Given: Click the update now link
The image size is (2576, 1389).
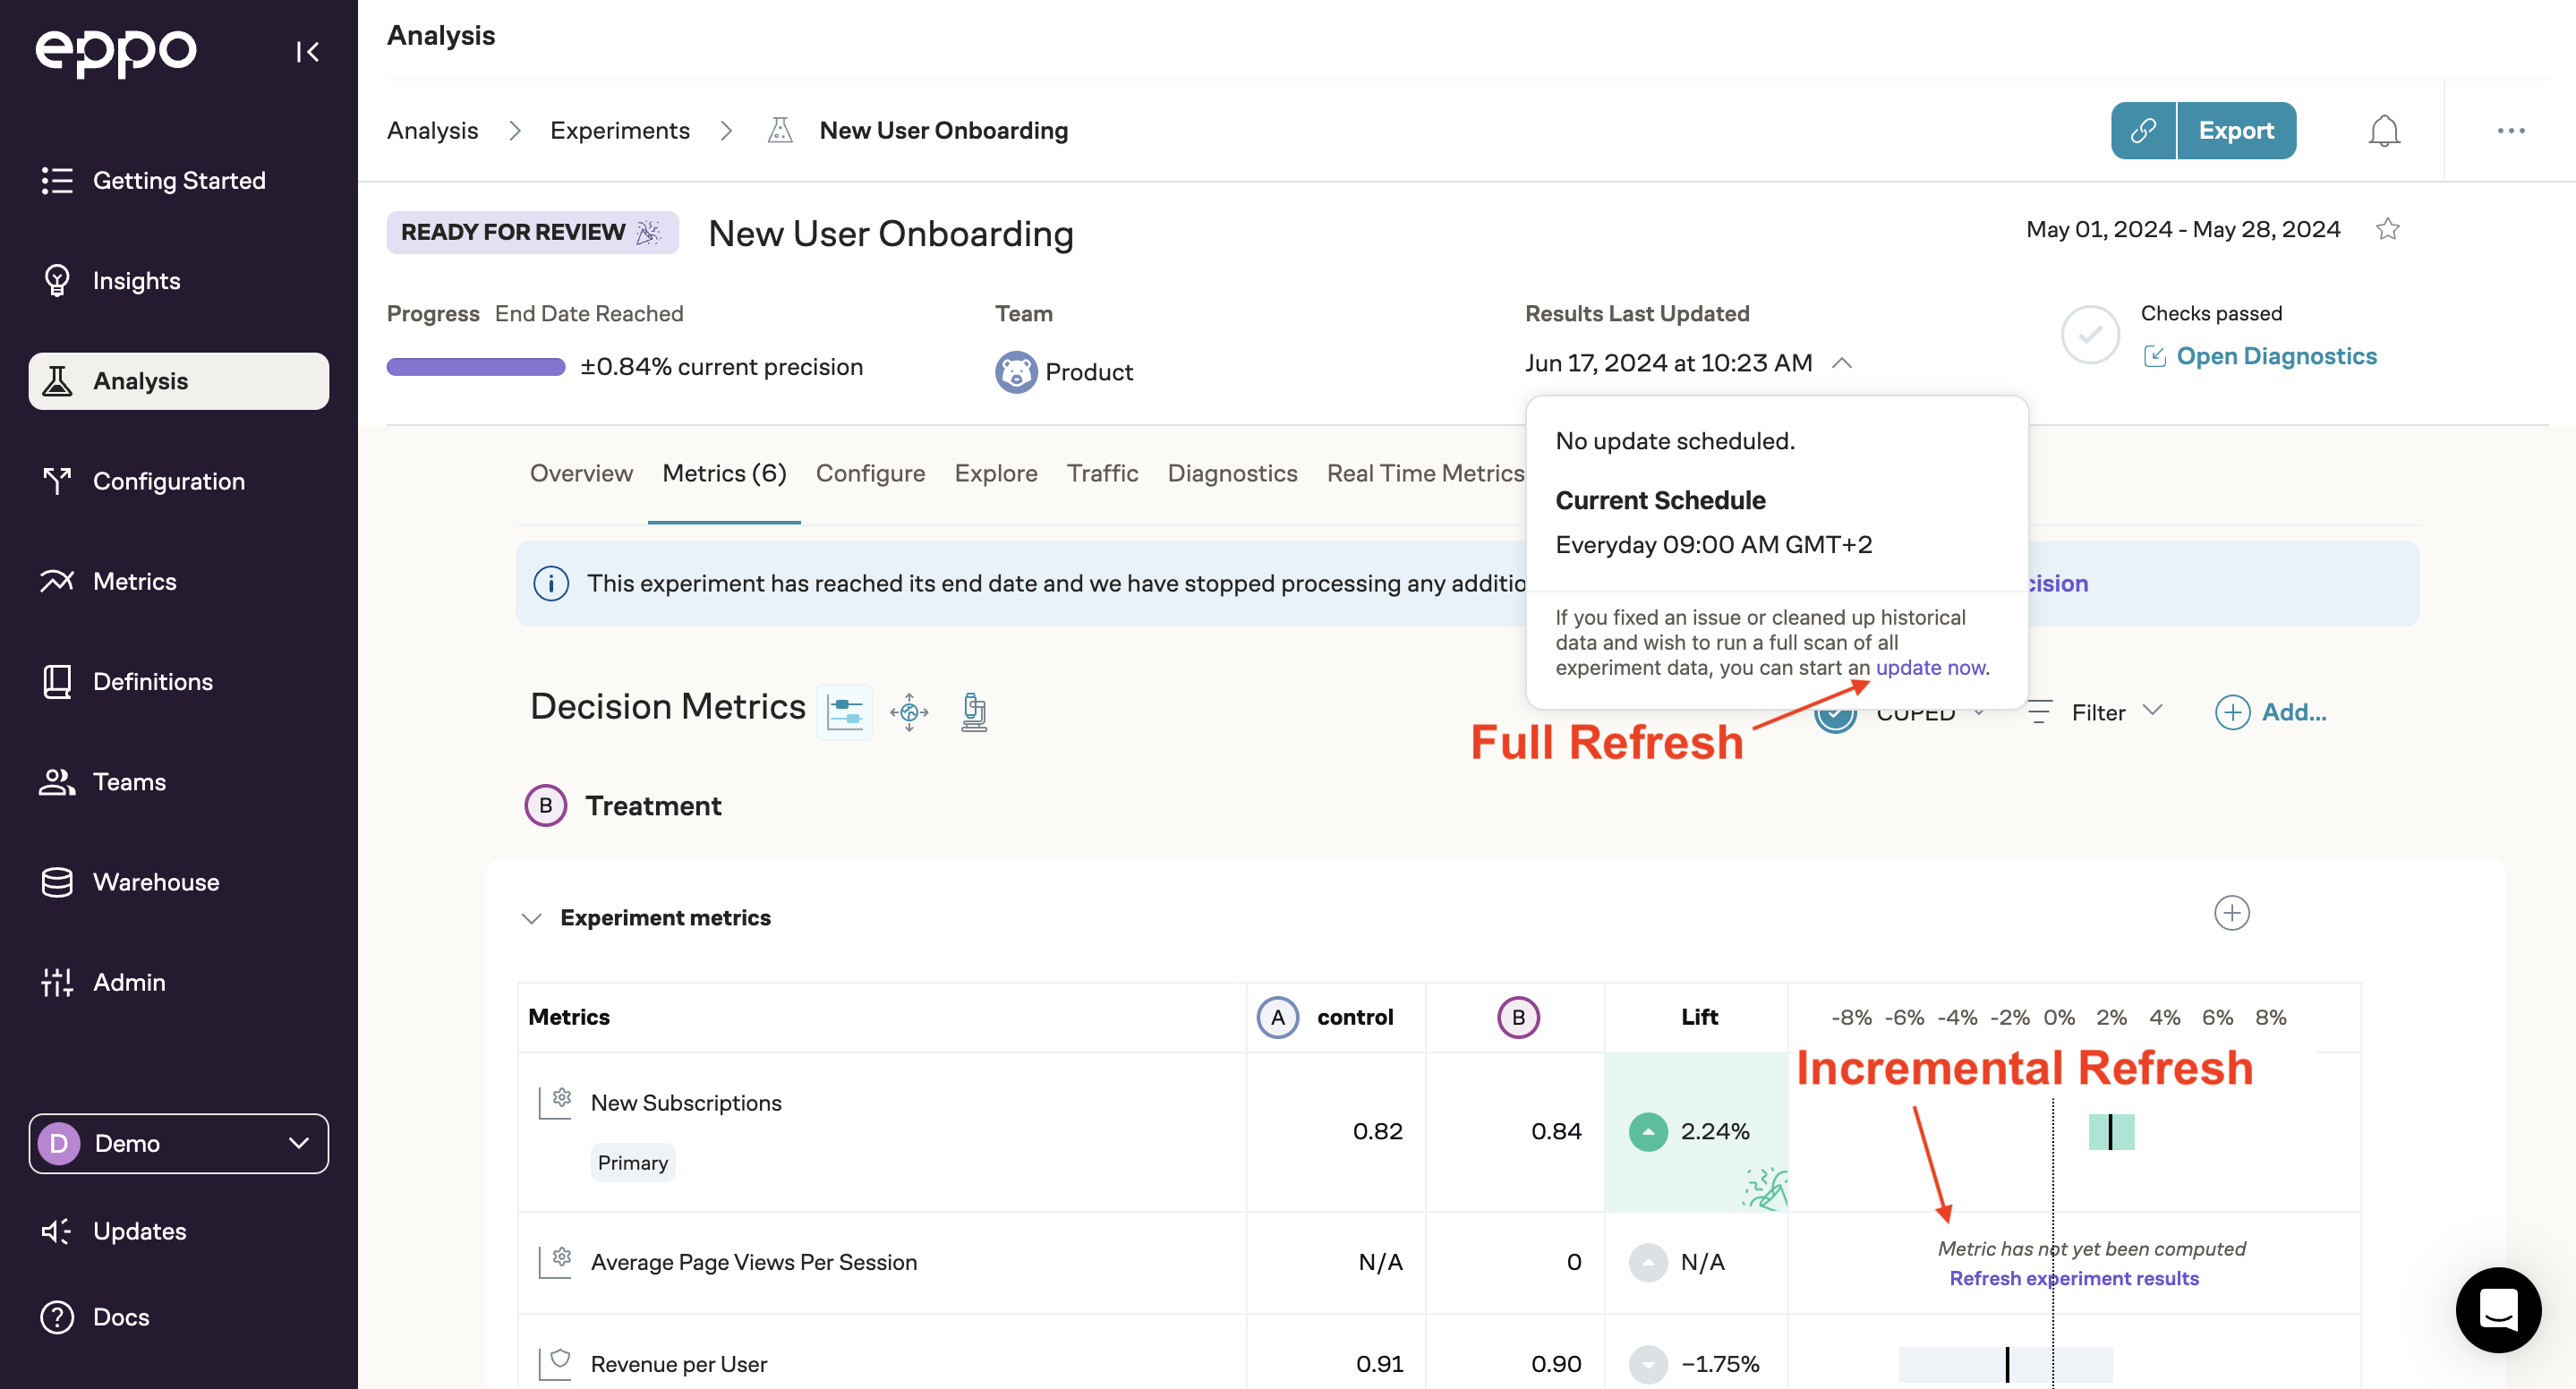Looking at the screenshot, I should click(x=1930, y=667).
